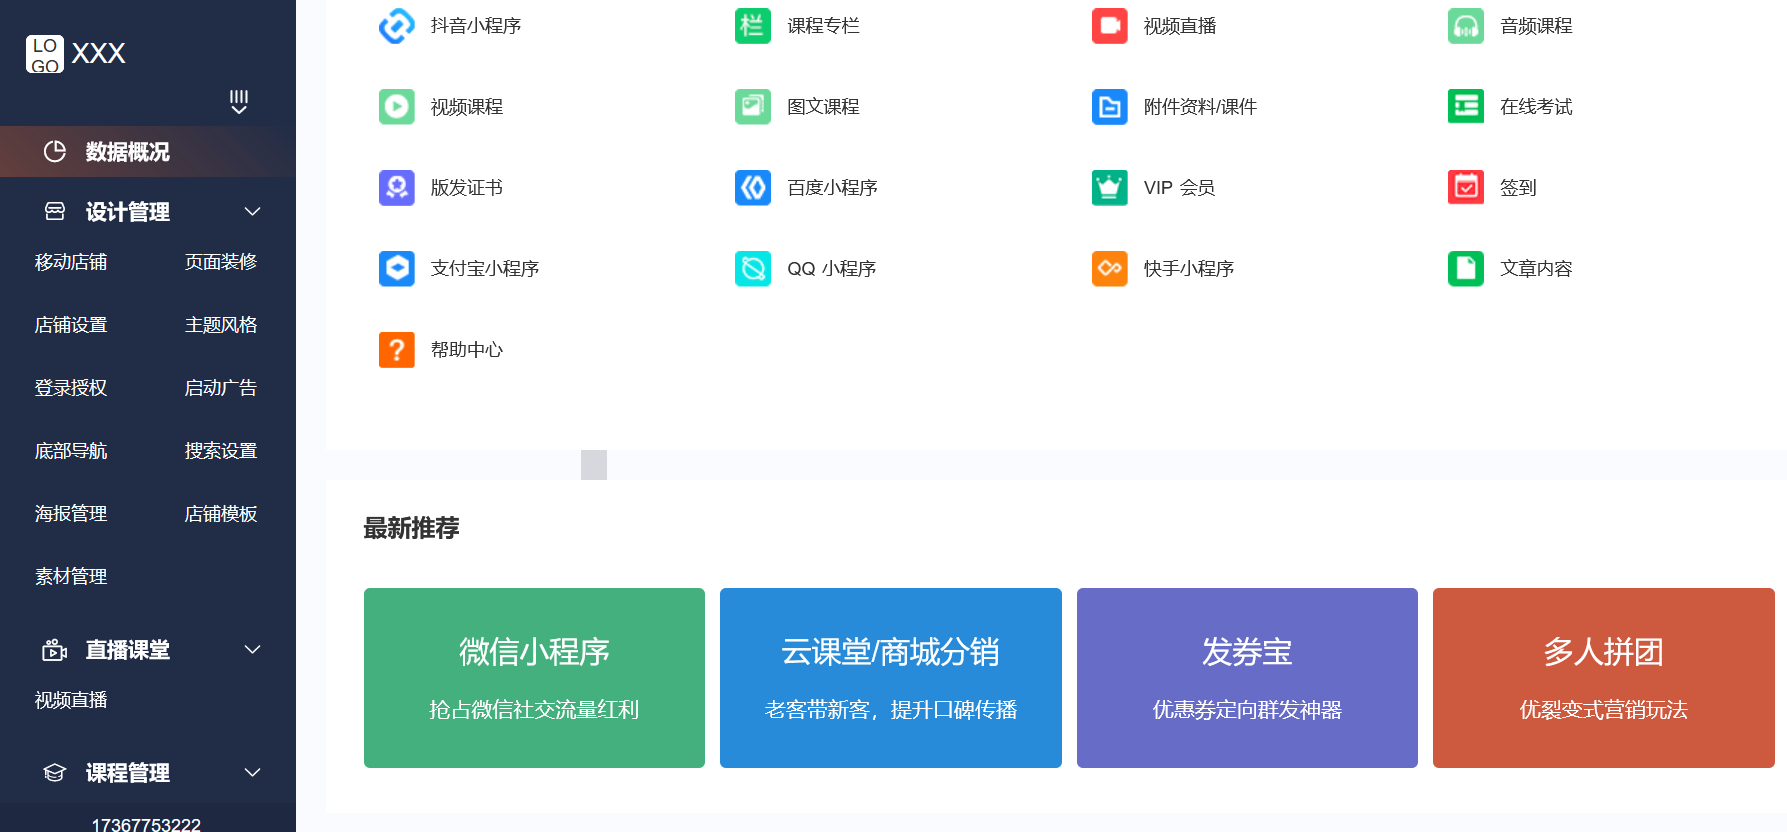Go to 数据概况 in sidebar
Viewport: 1787px width, 832px height.
127,152
